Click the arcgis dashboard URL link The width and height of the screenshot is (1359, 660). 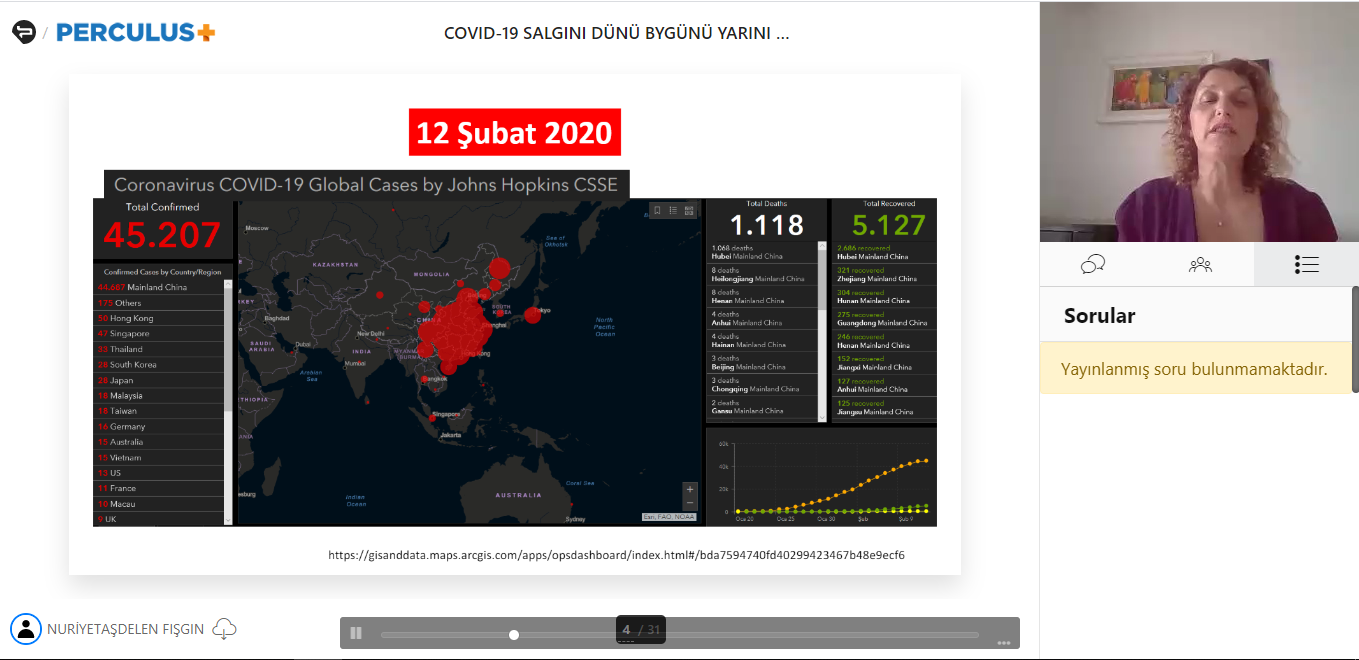point(616,554)
